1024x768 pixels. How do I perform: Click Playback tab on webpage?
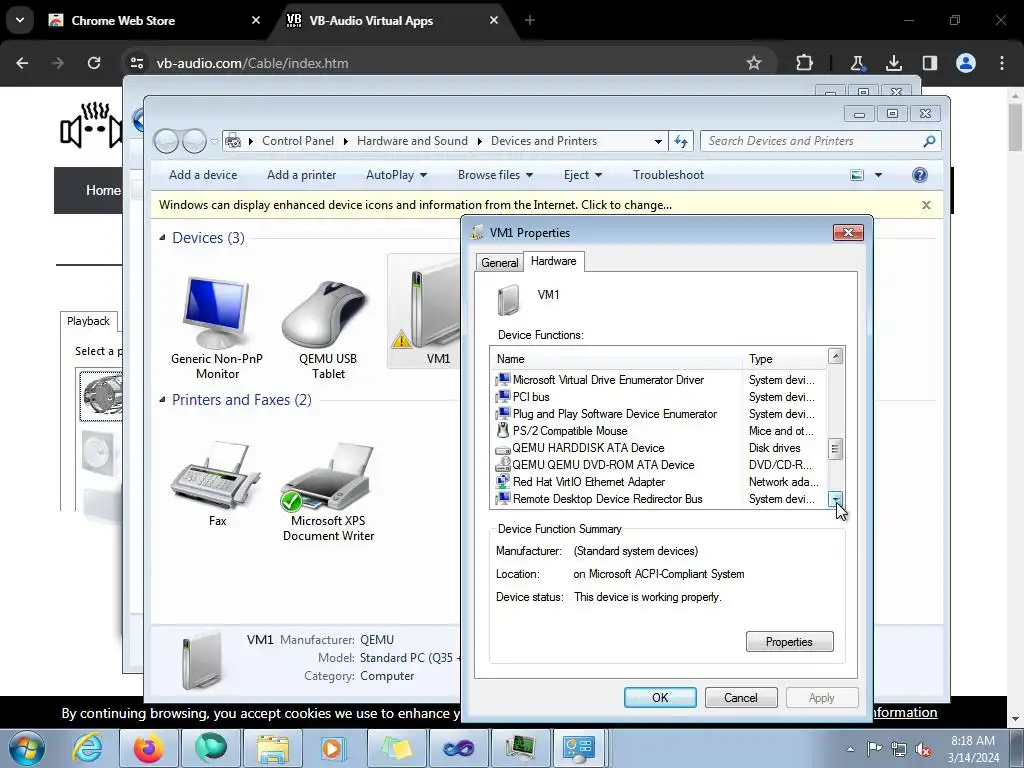point(88,321)
